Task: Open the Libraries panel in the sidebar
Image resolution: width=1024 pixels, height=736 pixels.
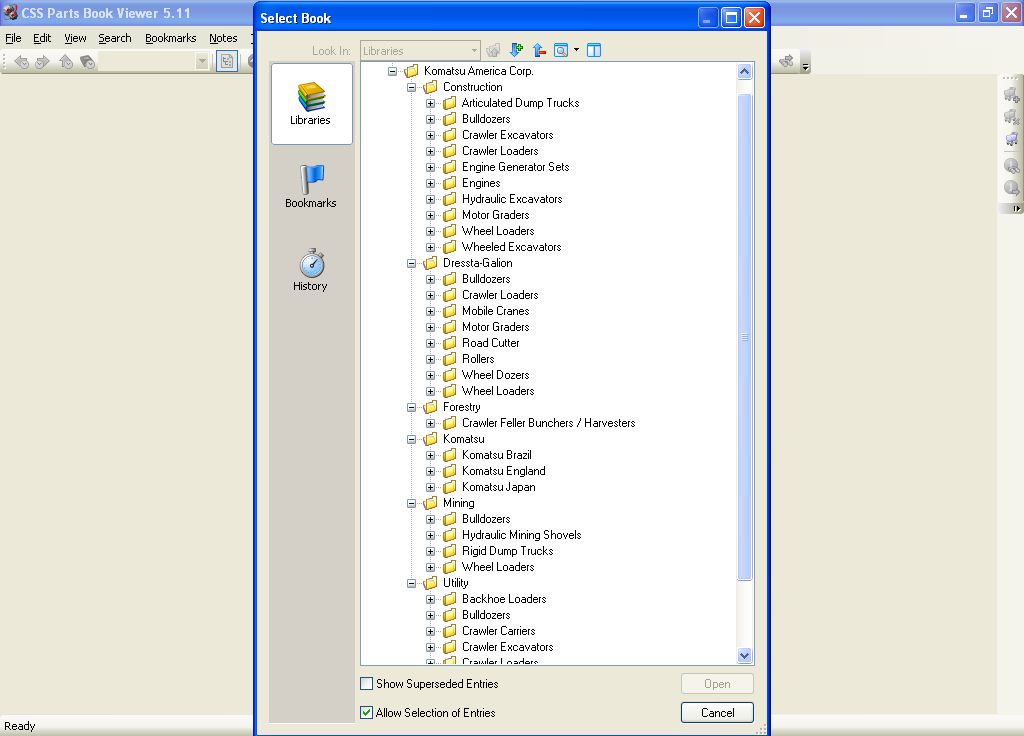Action: 312,104
